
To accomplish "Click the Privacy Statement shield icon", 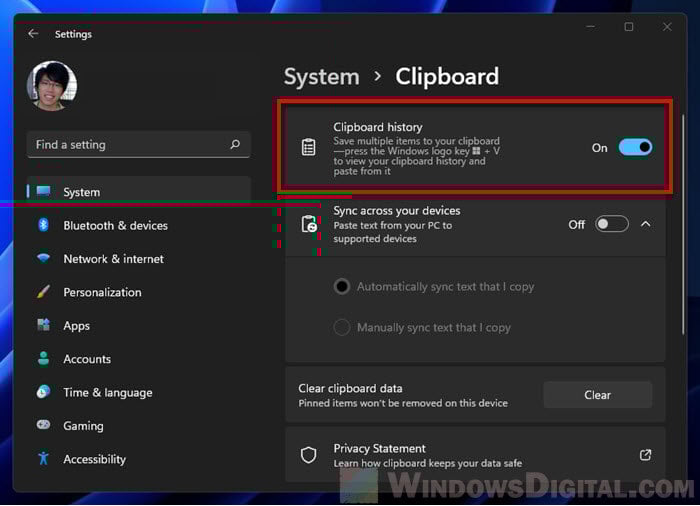I will (x=308, y=455).
